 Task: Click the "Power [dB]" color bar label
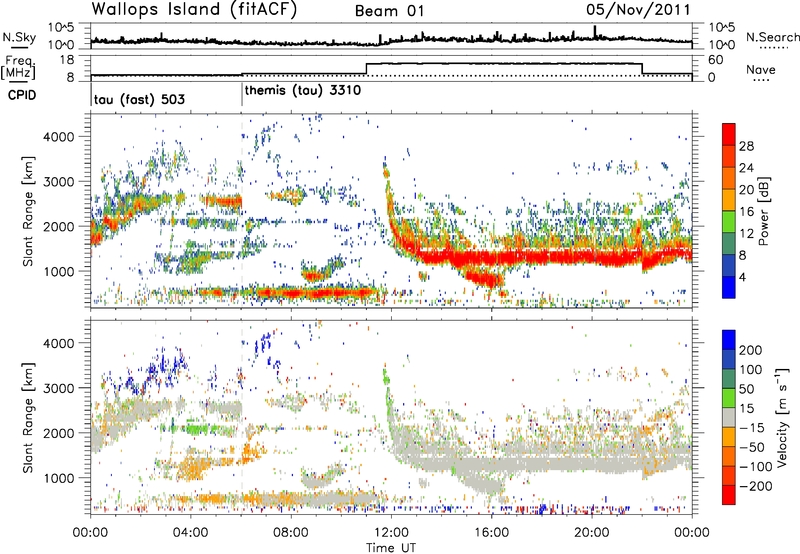coord(763,211)
